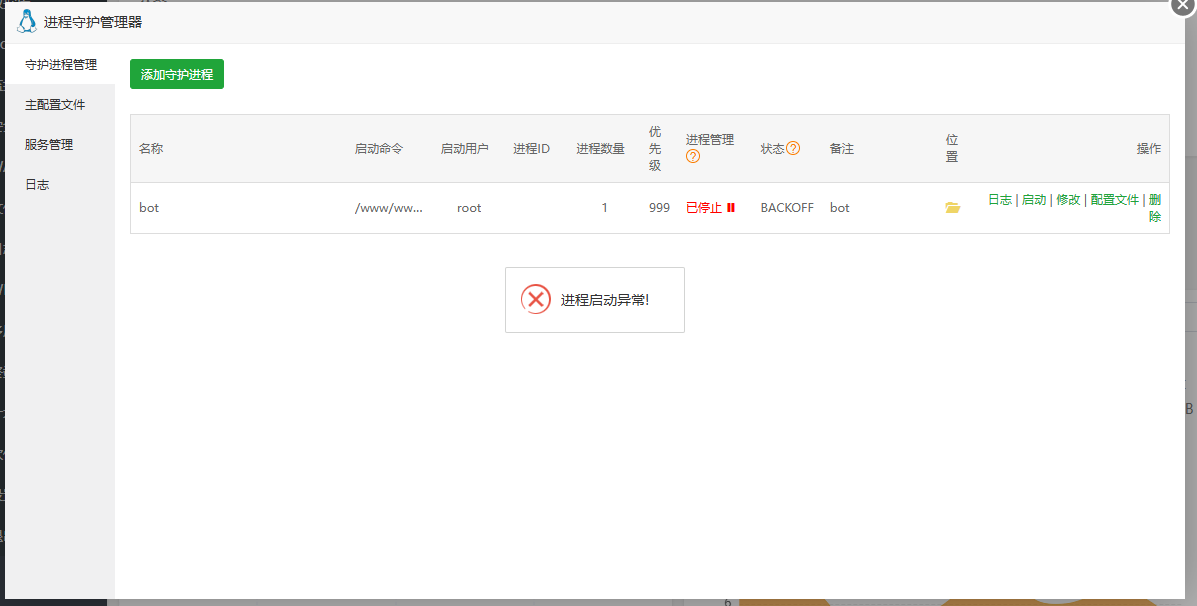This screenshot has height=606, width=1197.
Task: Click bot name cell
Action: (149, 208)
